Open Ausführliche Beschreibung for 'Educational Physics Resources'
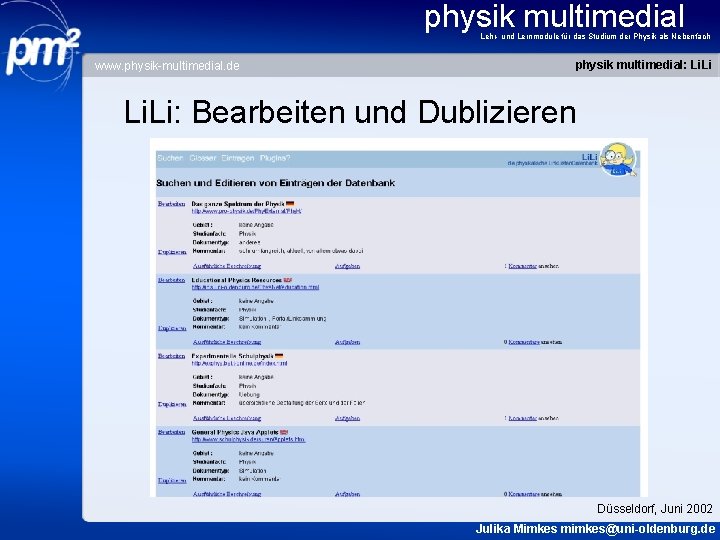The image size is (720, 540). (x=227, y=342)
